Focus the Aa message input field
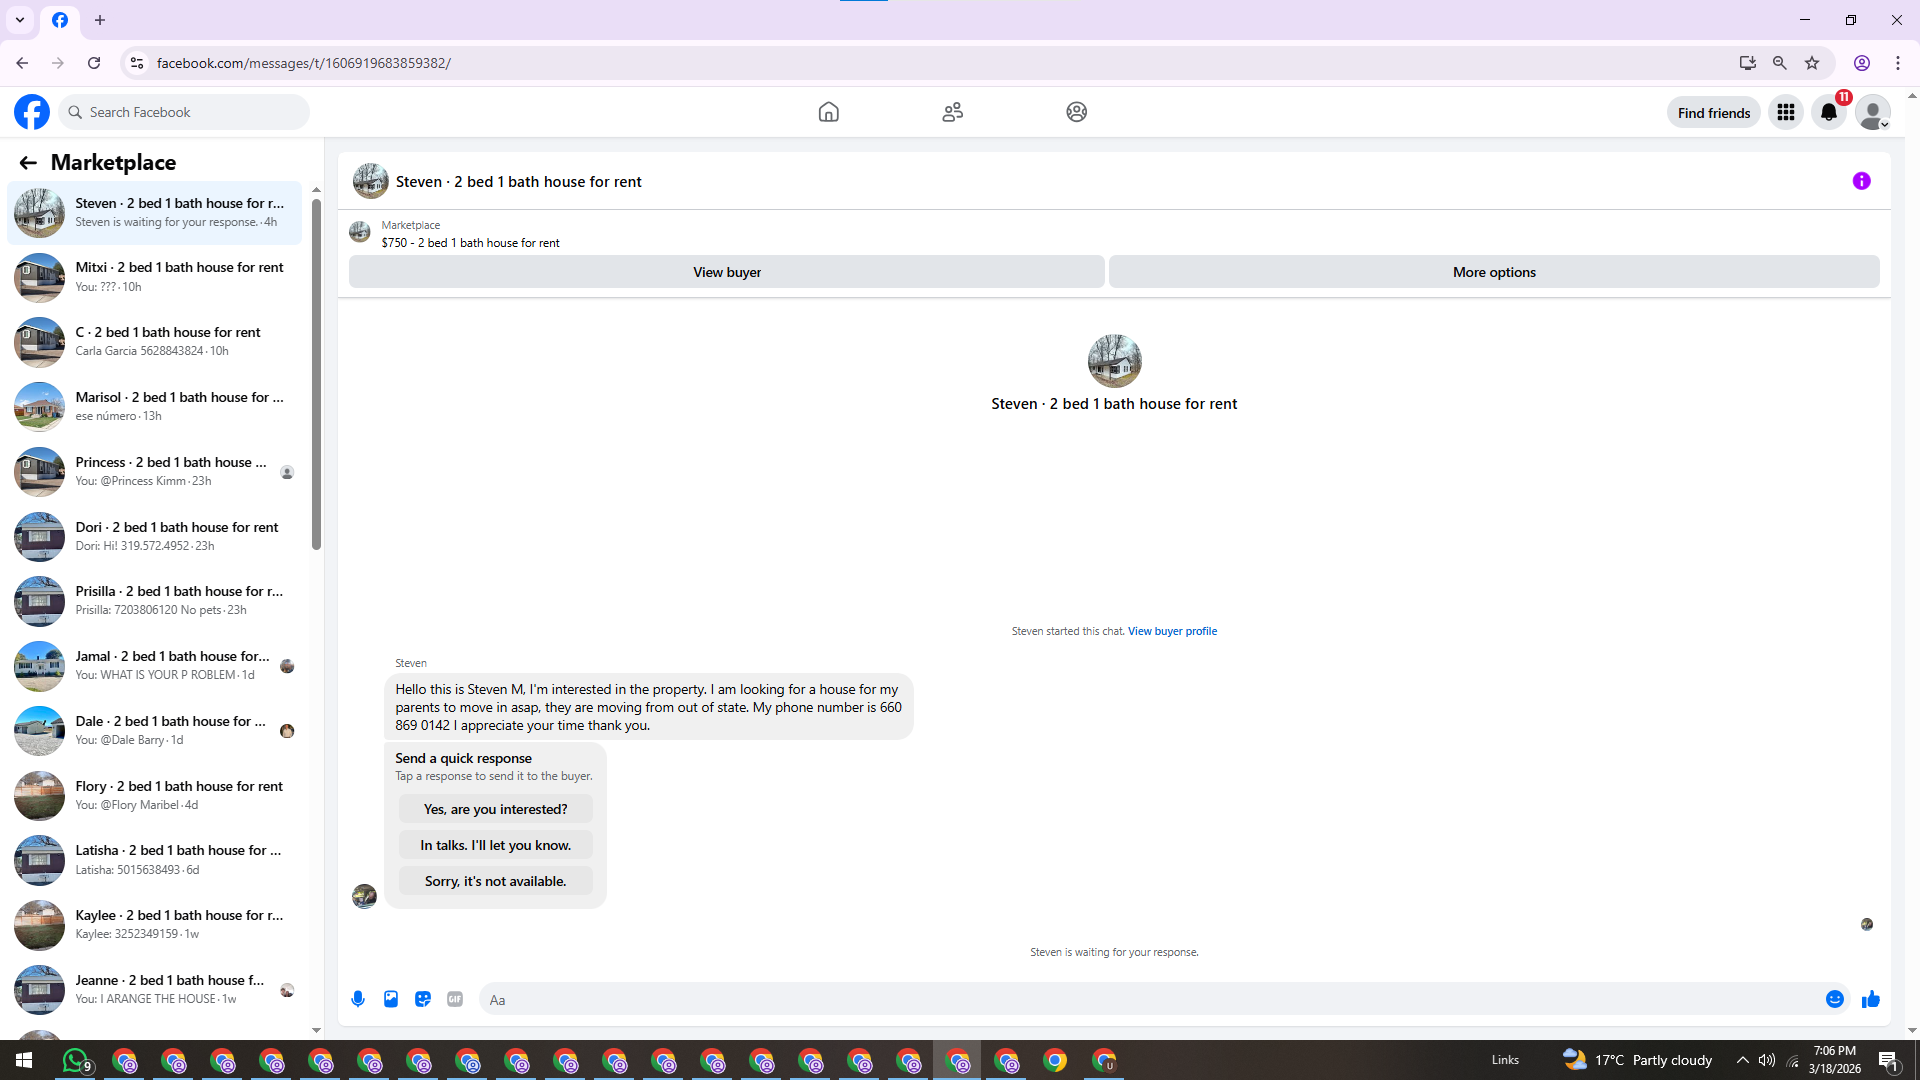The width and height of the screenshot is (1920, 1080). (1150, 999)
